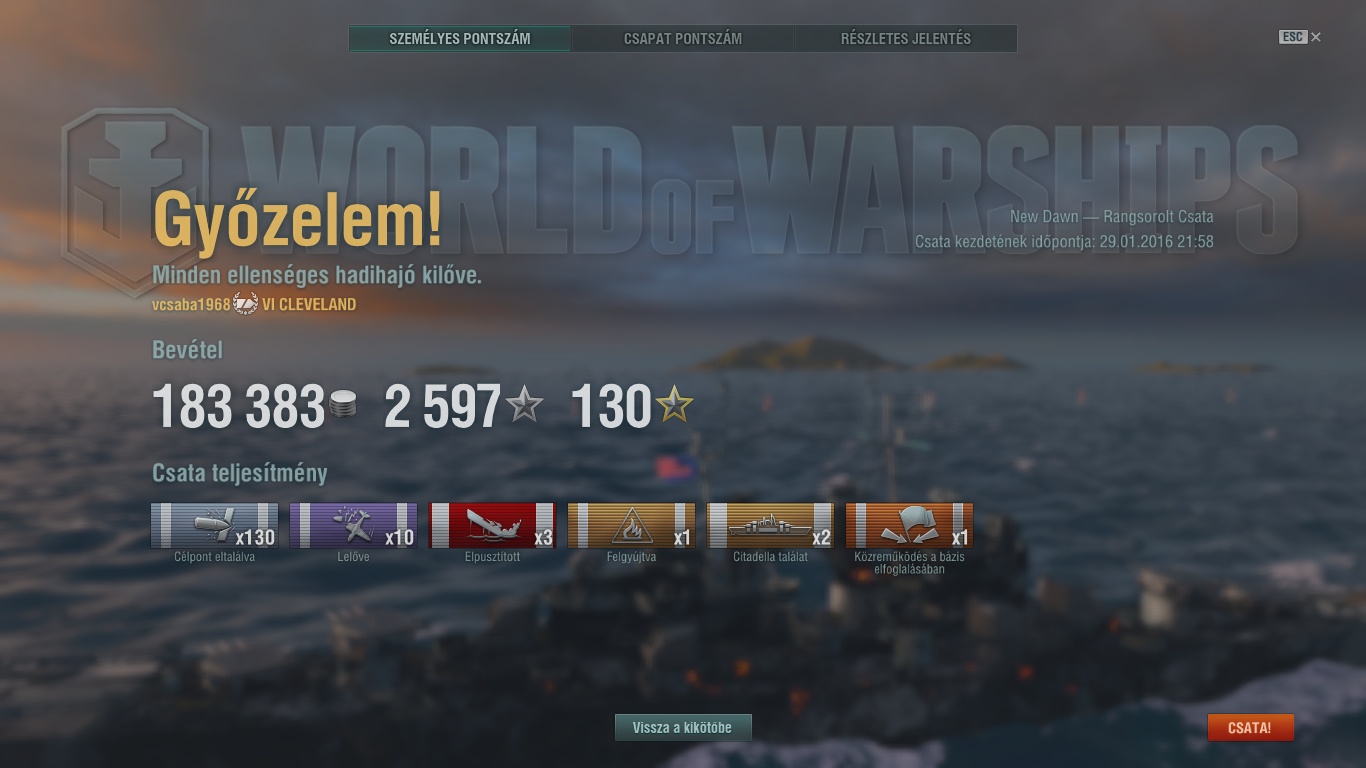1366x768 pixels.
Task: Click the 183 383 credits earned value
Action: pyautogui.click(x=238, y=407)
